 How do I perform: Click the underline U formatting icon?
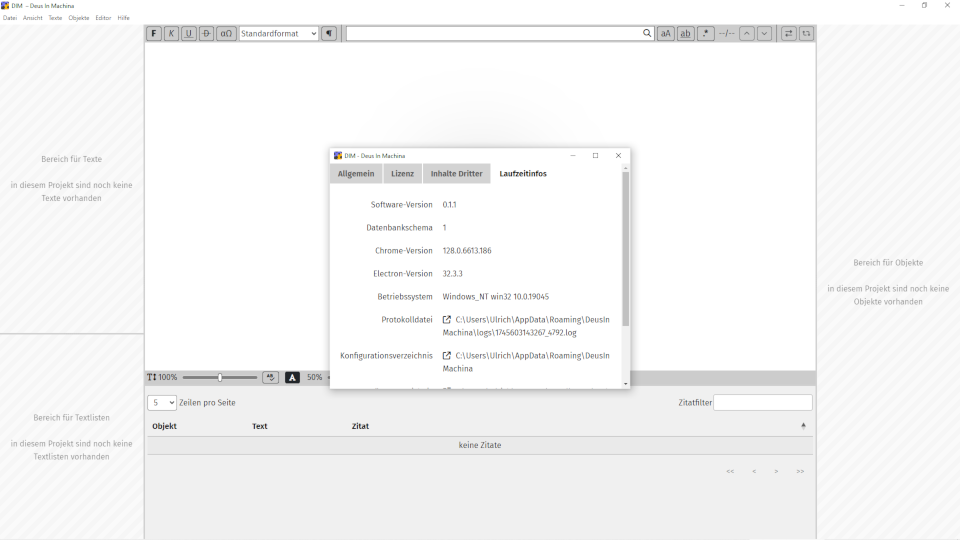(189, 34)
